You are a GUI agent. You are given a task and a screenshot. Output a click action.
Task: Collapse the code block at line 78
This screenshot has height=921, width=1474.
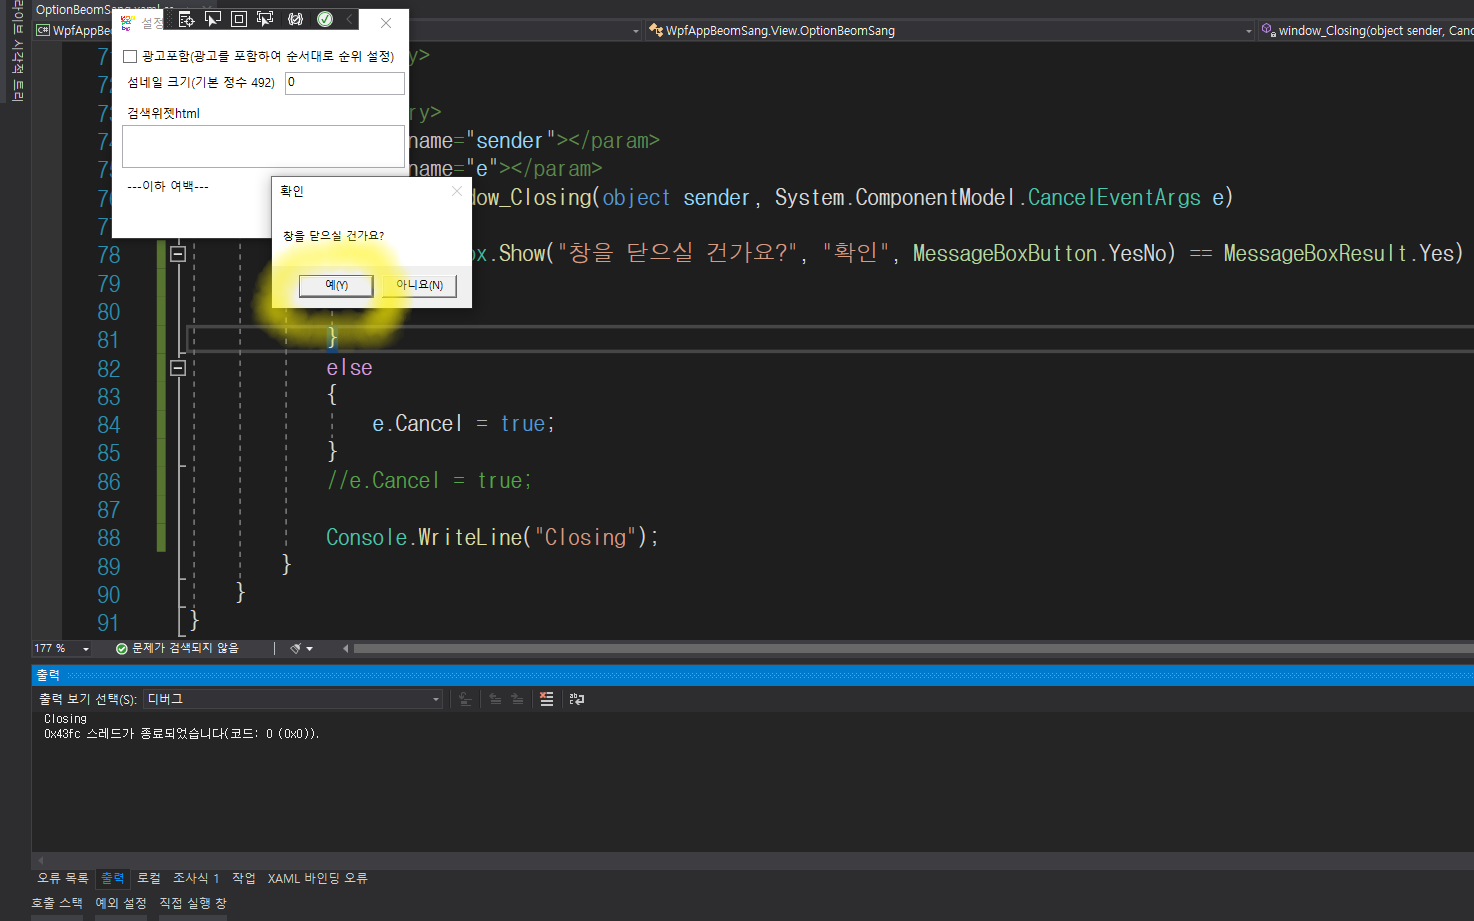tap(178, 254)
